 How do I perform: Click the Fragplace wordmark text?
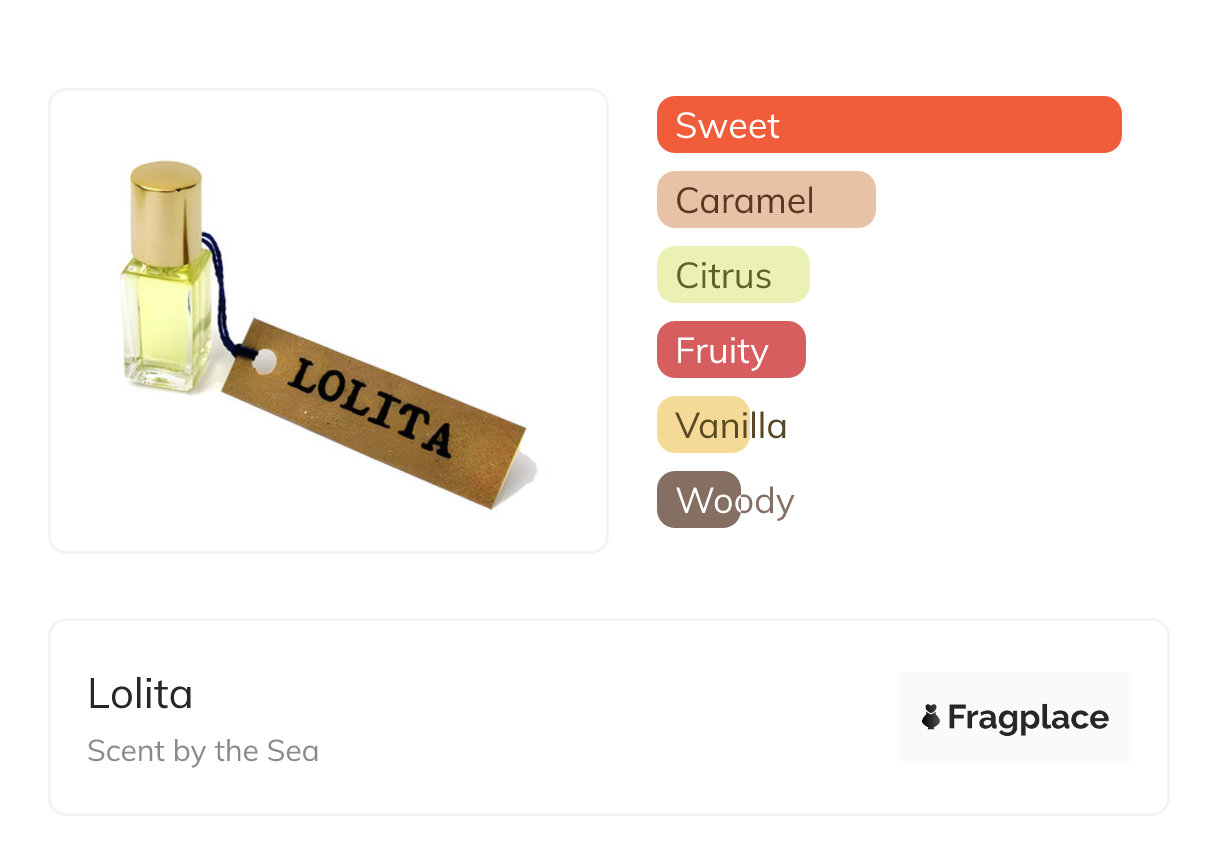pyautogui.click(x=1028, y=717)
